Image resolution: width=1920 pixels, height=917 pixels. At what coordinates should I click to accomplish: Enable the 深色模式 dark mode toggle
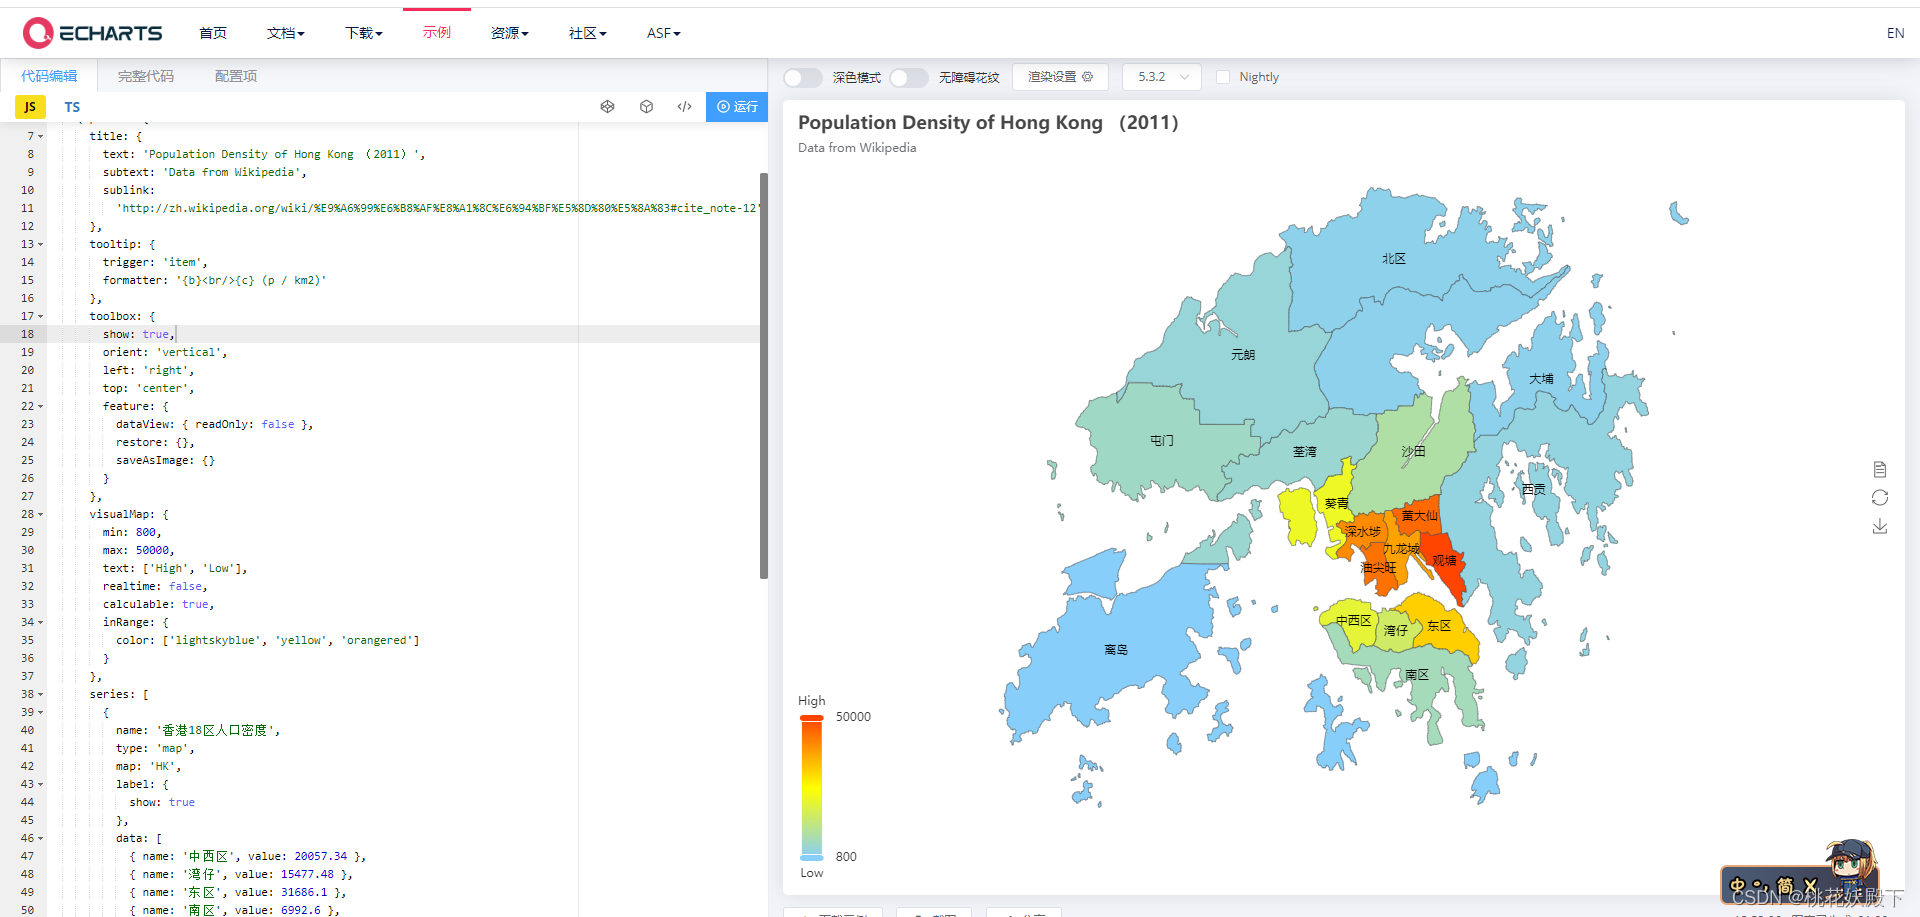[x=802, y=77]
